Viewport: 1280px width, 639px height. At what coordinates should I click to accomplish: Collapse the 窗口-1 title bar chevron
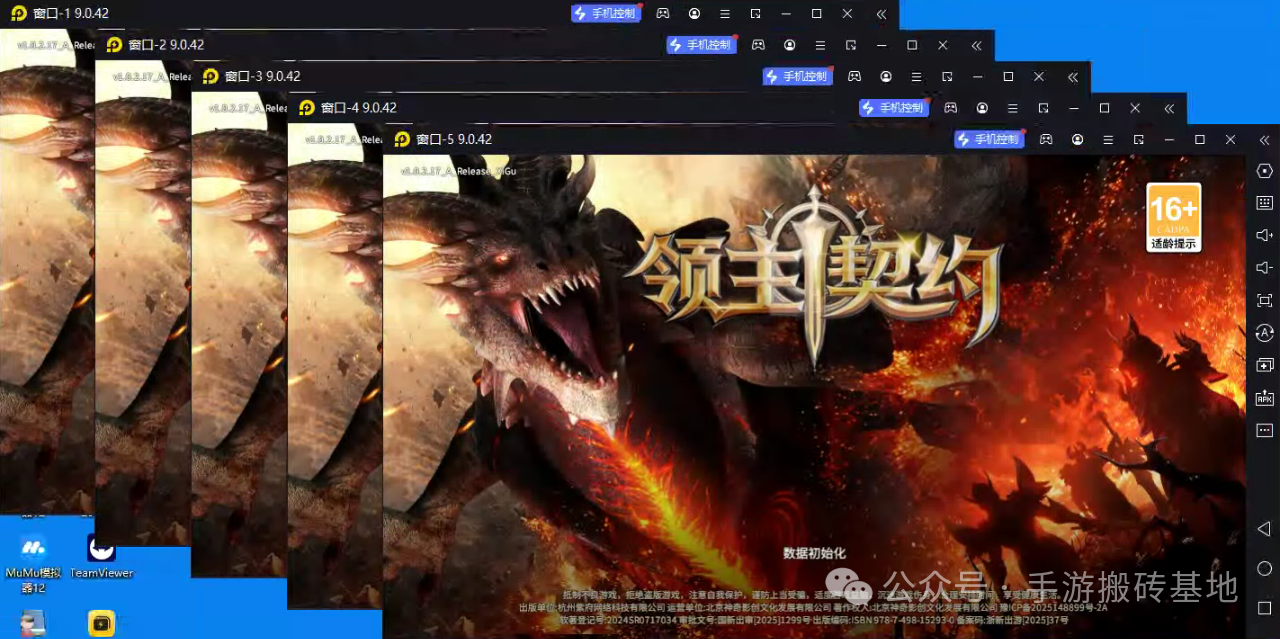click(x=879, y=14)
